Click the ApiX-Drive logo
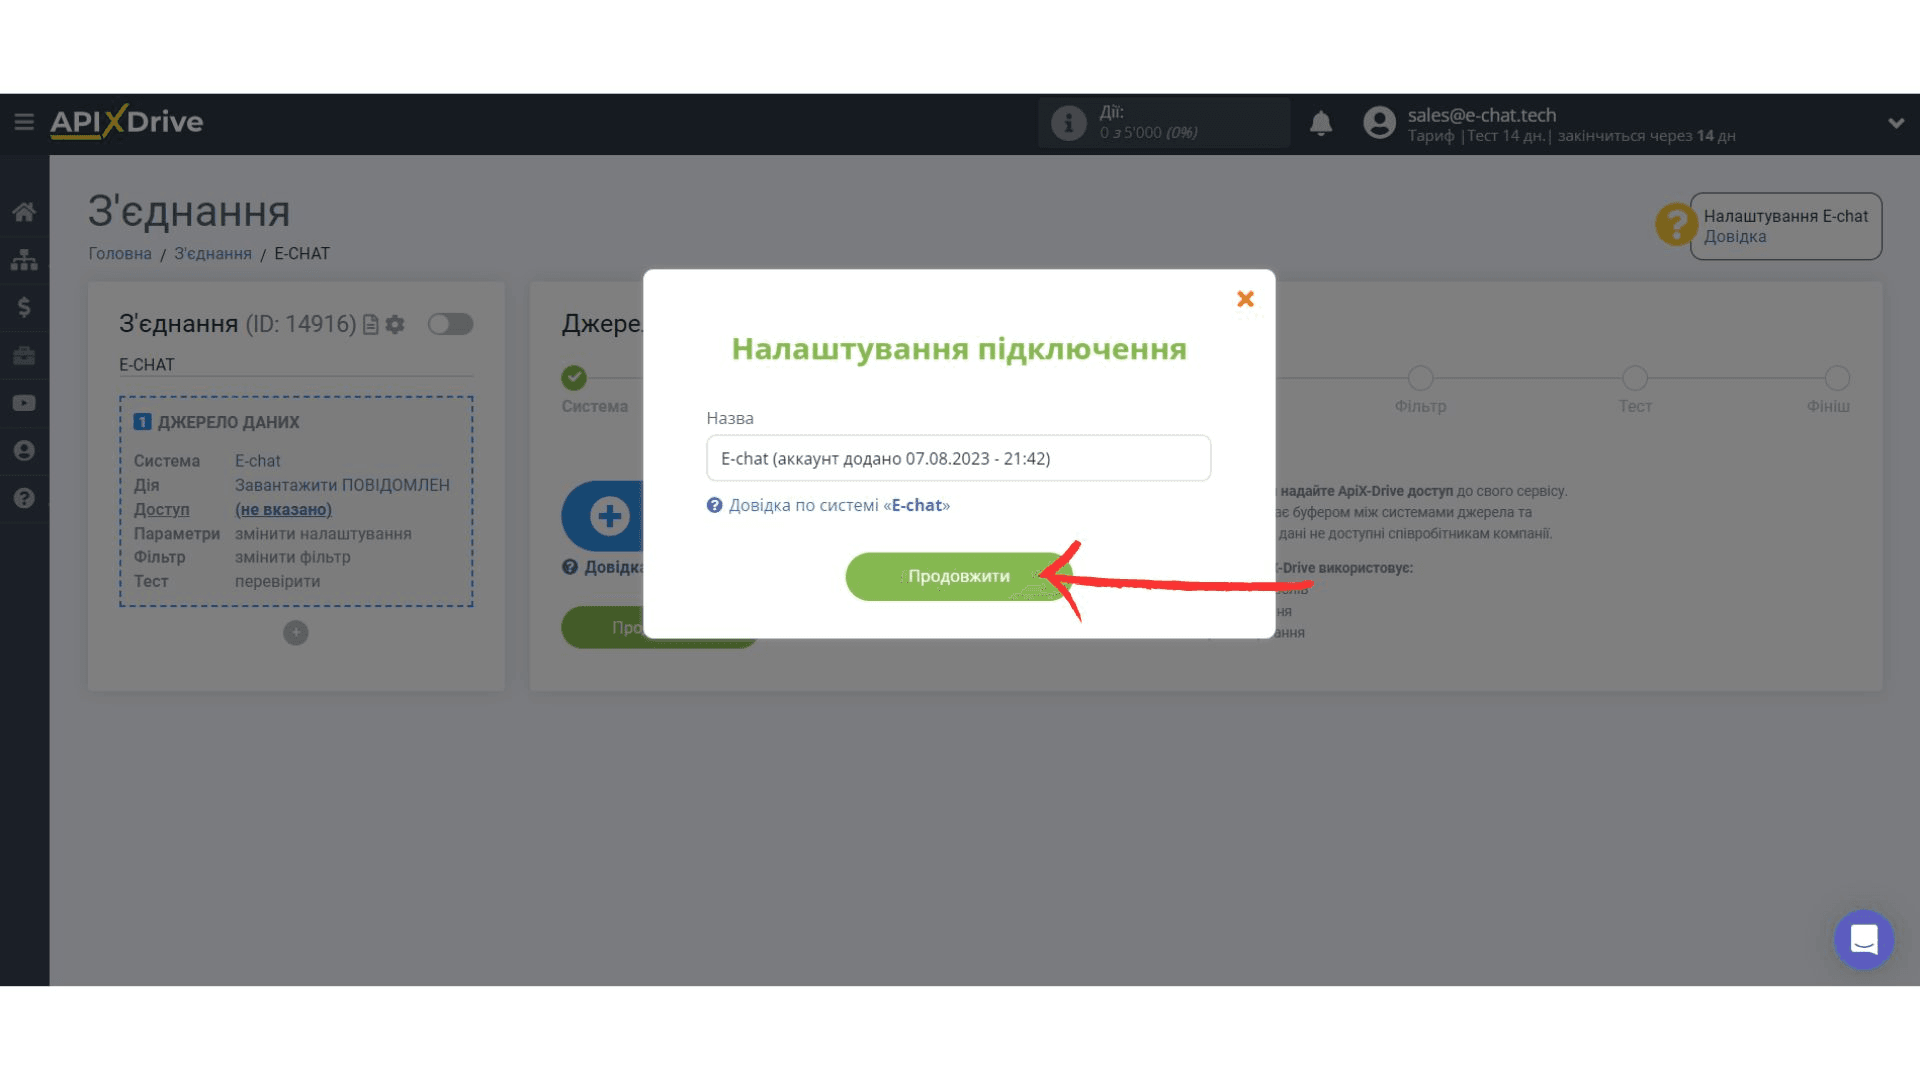The image size is (1920, 1080). tap(127, 122)
